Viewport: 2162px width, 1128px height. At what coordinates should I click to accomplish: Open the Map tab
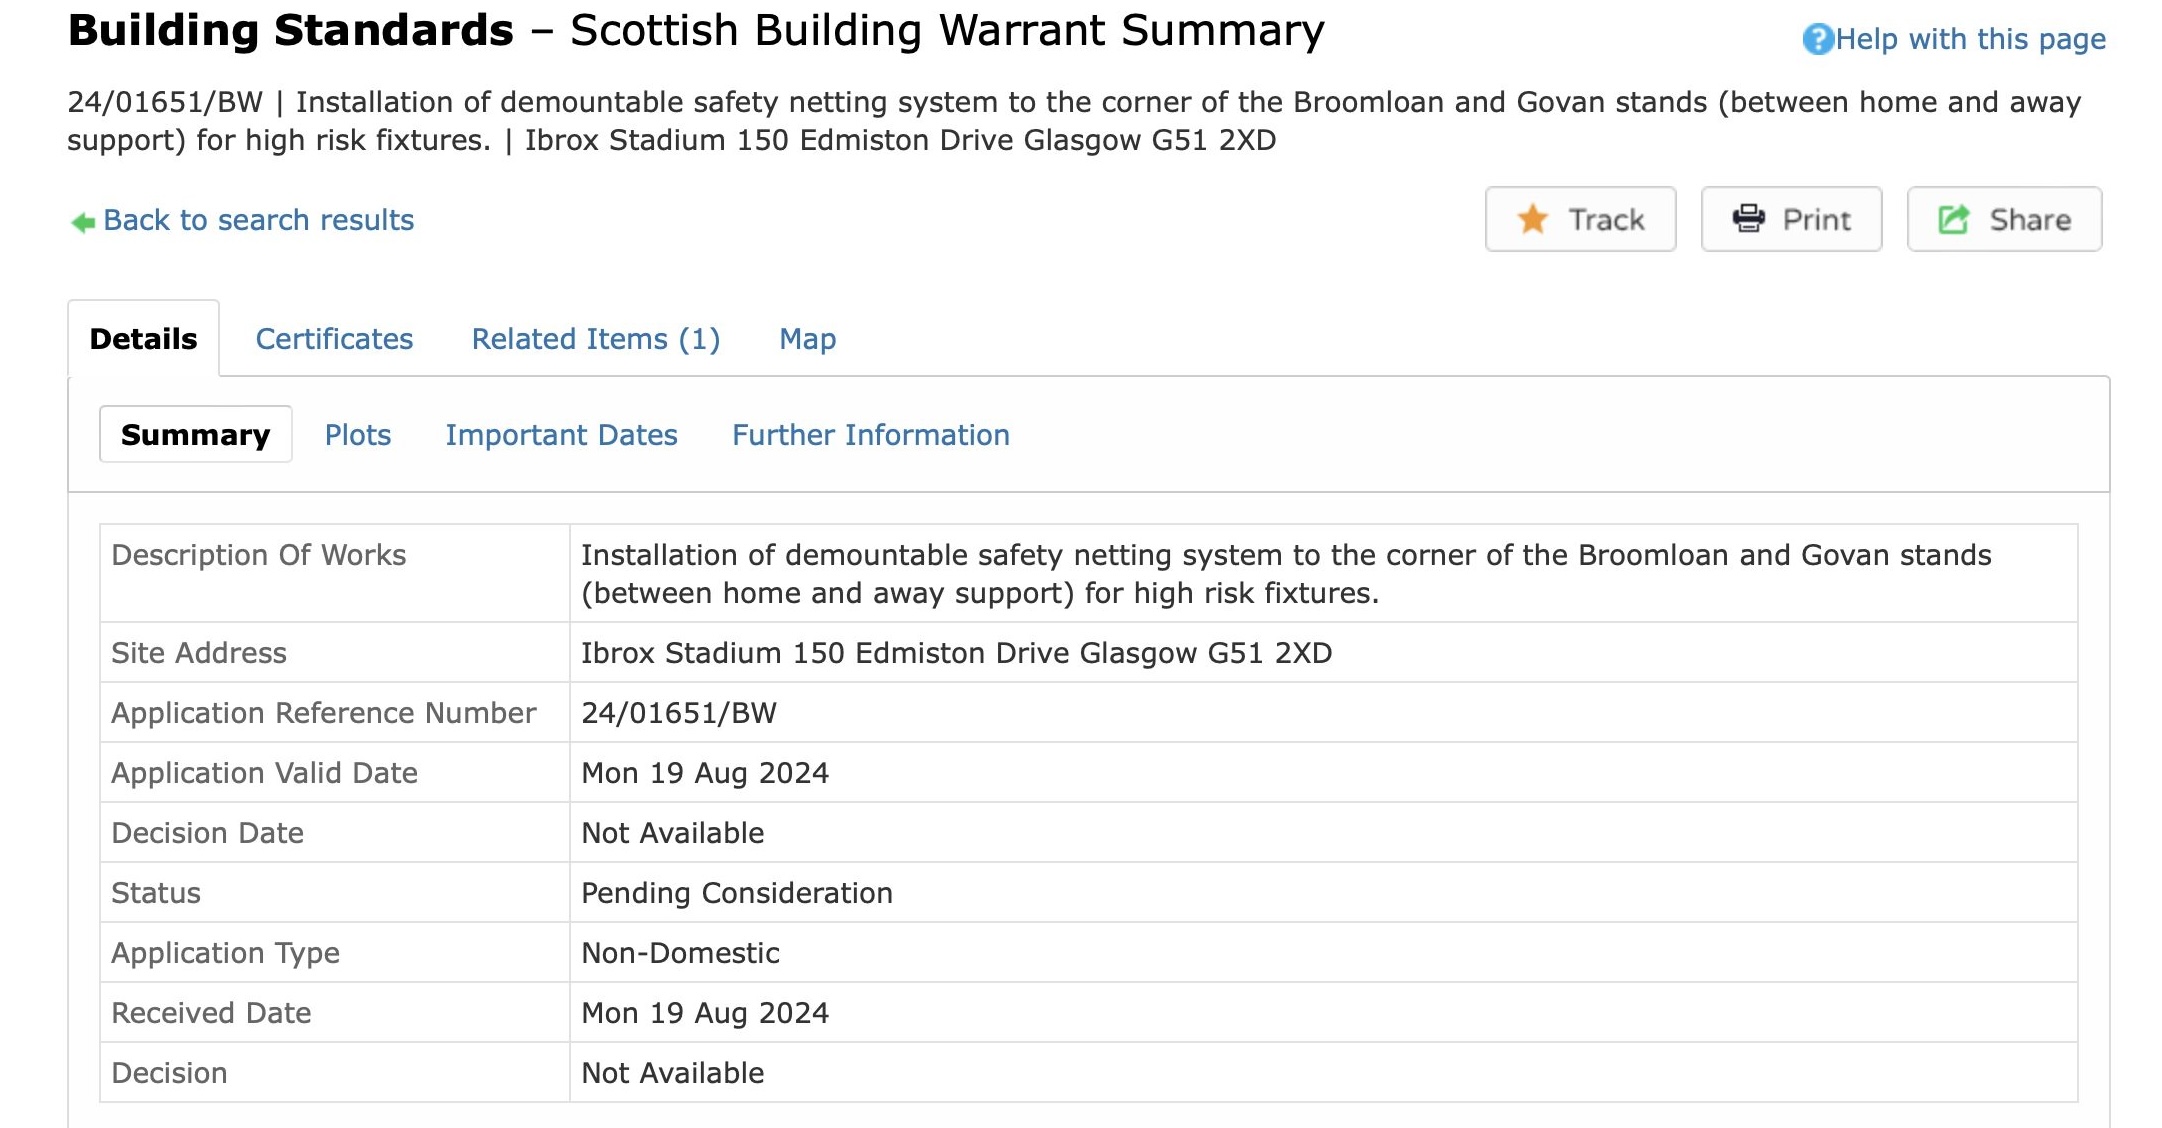[x=807, y=339]
